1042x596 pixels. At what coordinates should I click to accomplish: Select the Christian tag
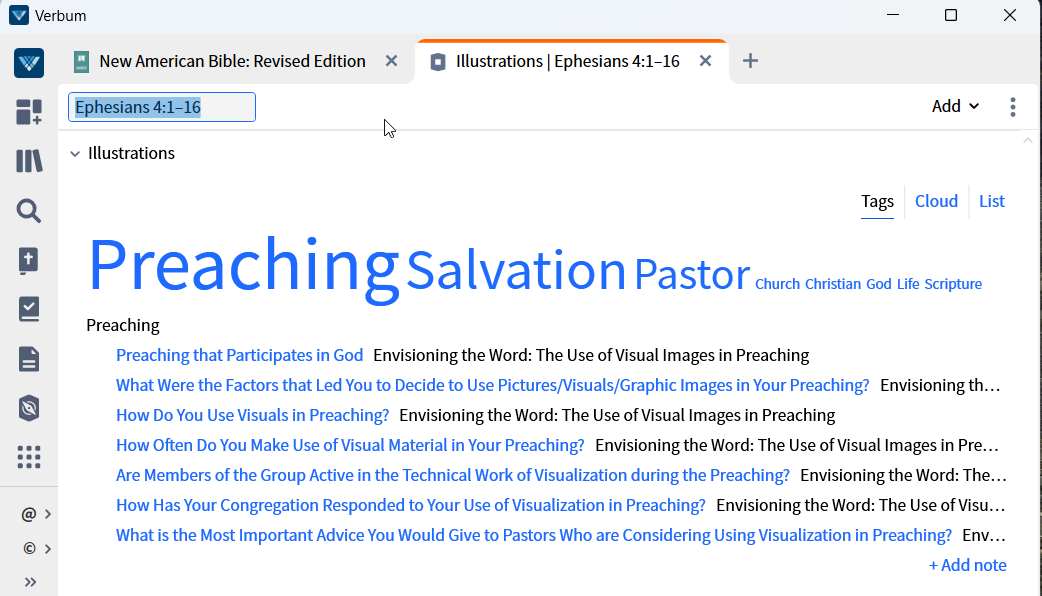point(833,284)
